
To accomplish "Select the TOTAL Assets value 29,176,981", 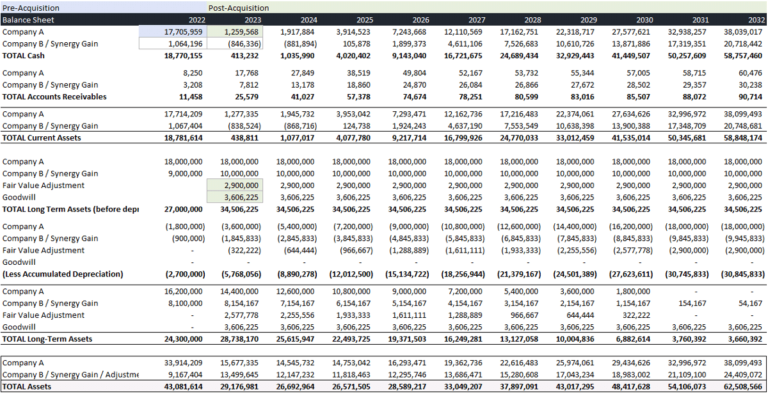I will [x=239, y=387].
